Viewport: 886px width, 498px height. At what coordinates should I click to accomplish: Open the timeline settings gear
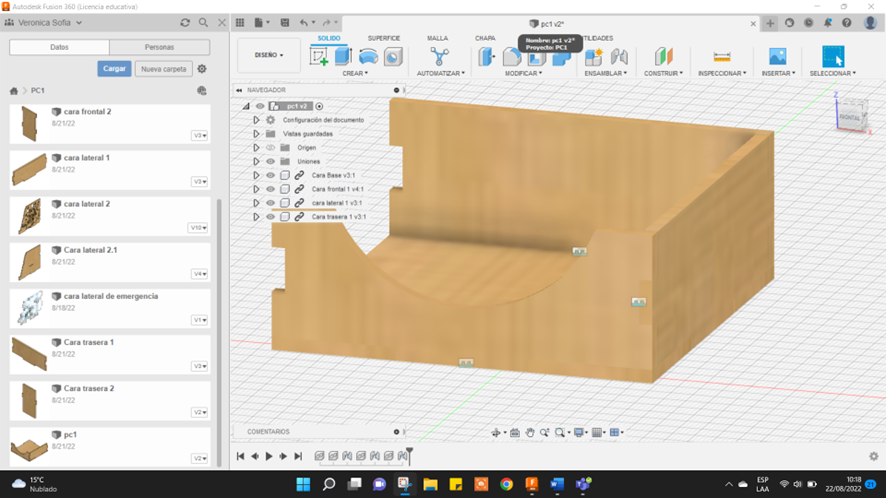tap(874, 456)
